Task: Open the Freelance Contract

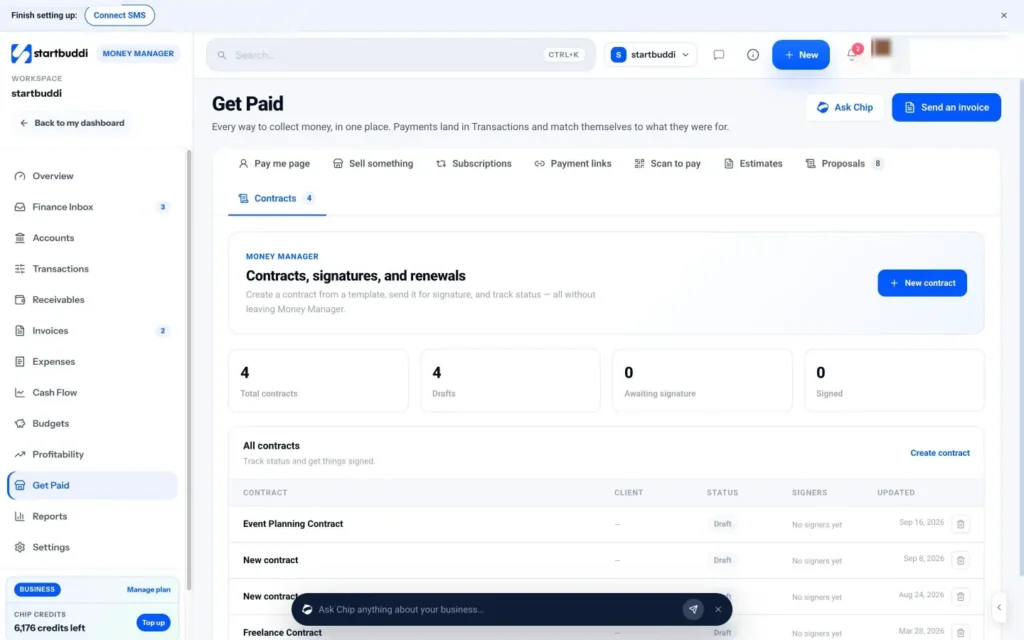Action: point(282,632)
